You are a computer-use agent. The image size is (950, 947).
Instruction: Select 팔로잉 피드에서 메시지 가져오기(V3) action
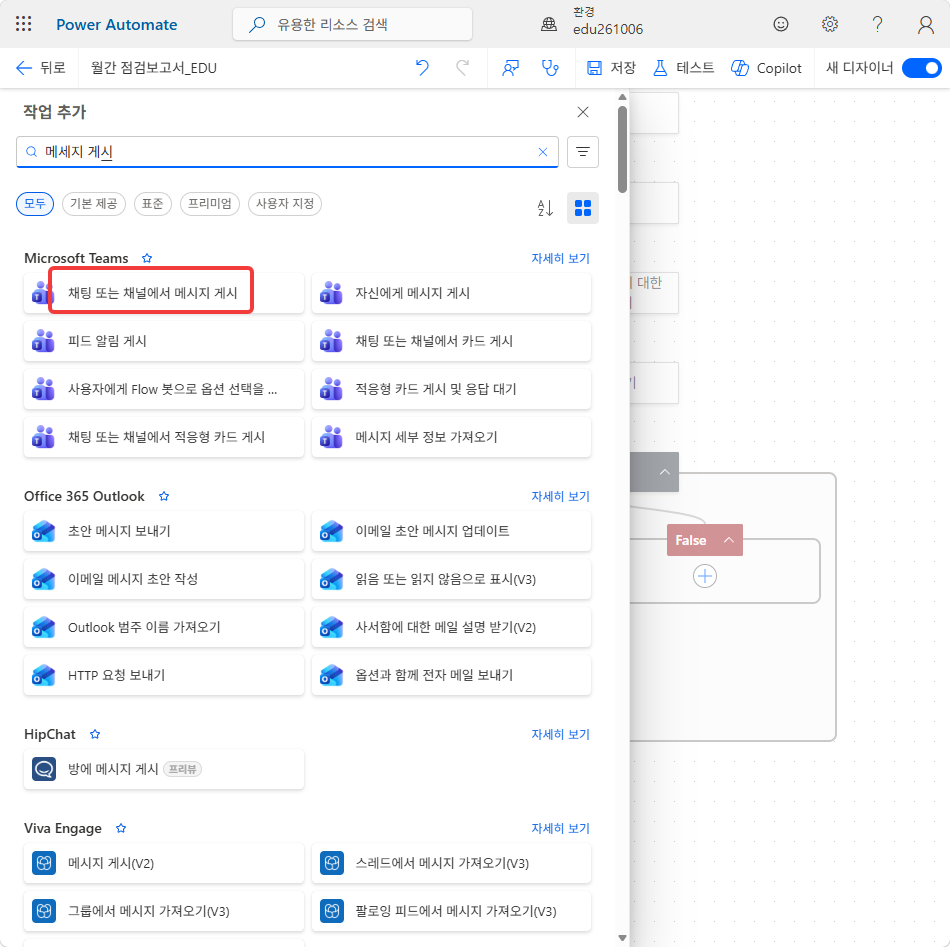pos(451,911)
